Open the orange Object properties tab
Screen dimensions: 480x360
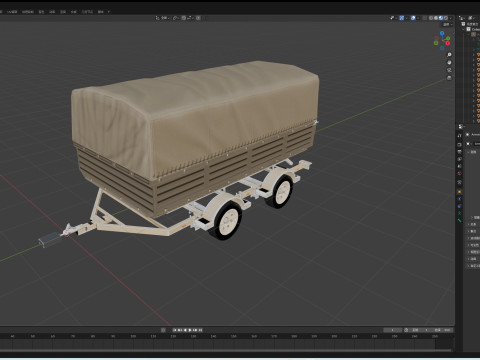coord(459,192)
